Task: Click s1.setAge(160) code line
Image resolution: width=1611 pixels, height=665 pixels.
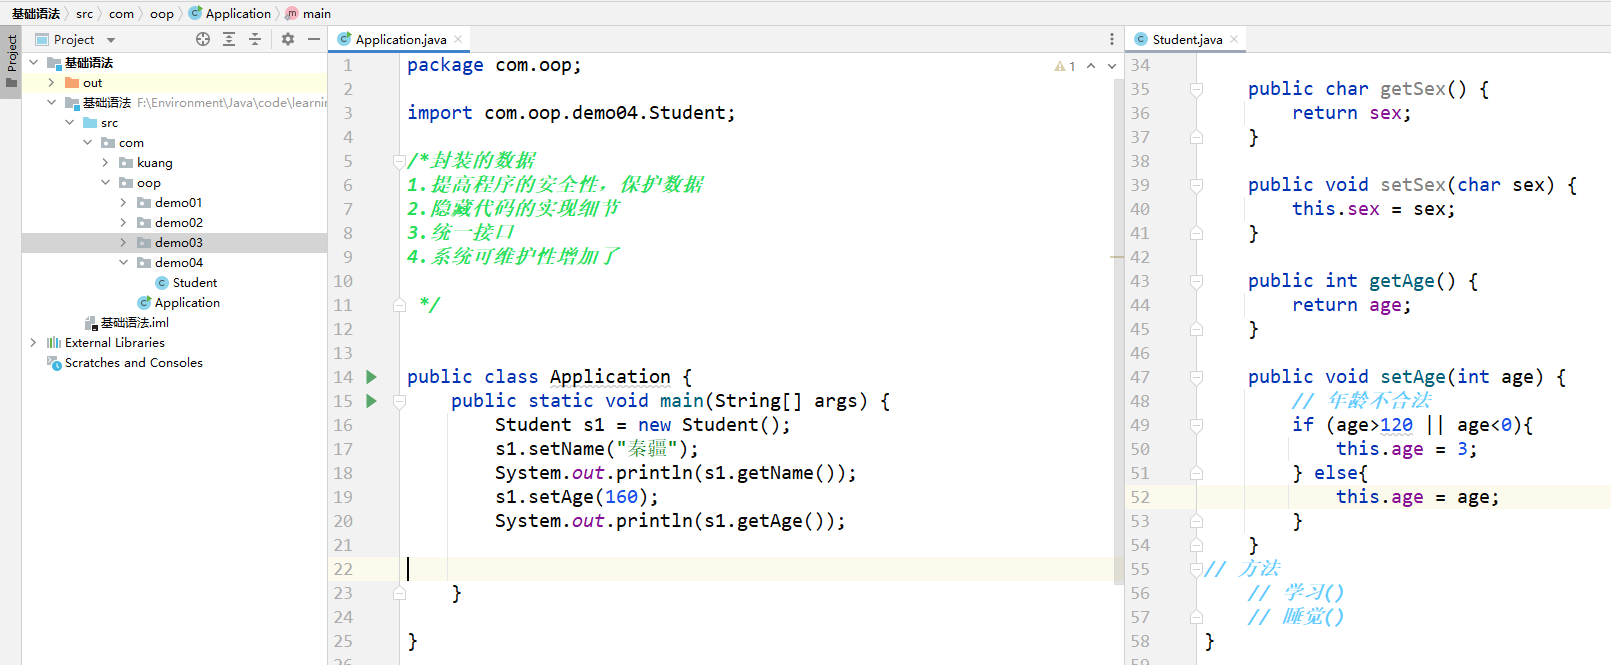Action: pyautogui.click(x=577, y=497)
